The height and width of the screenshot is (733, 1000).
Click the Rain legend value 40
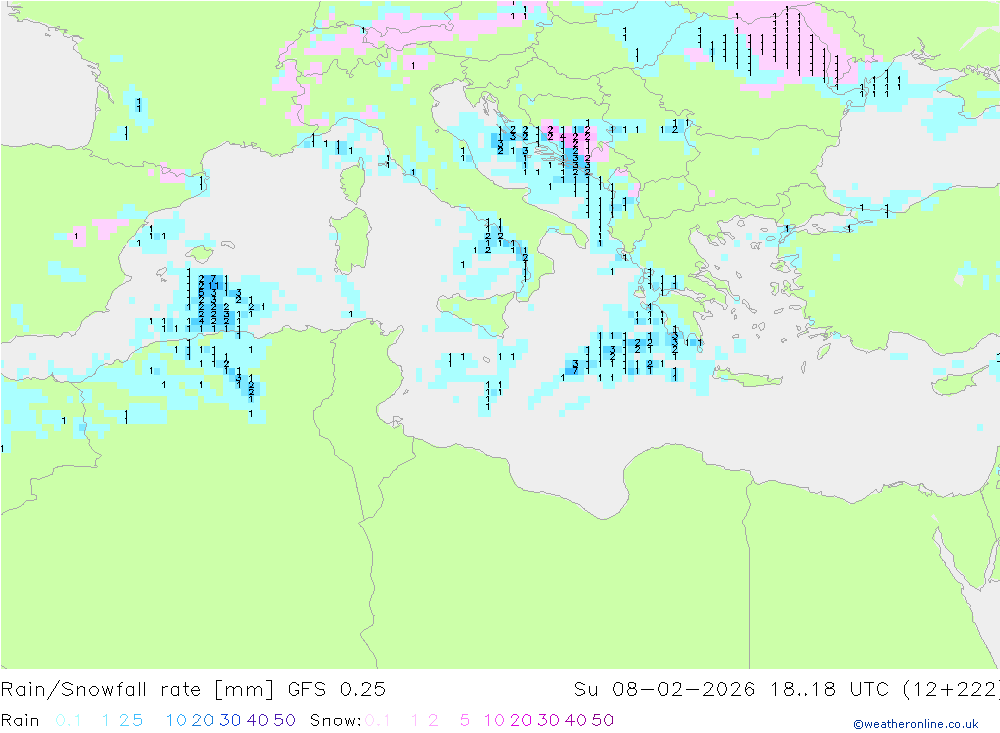click(258, 720)
